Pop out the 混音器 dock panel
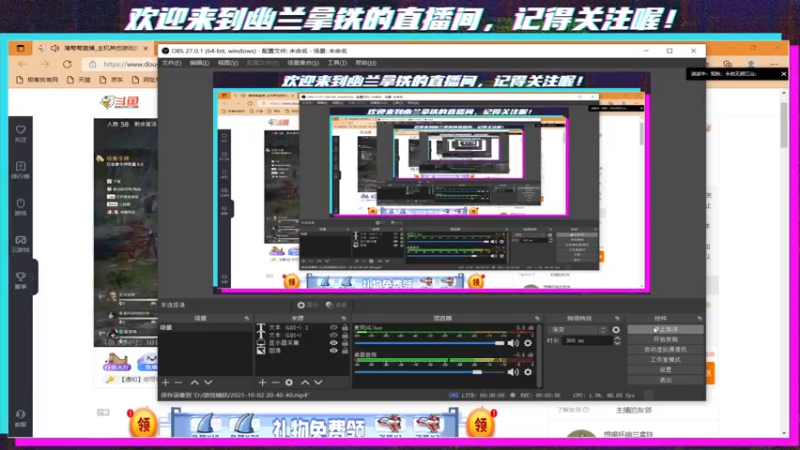 537,318
